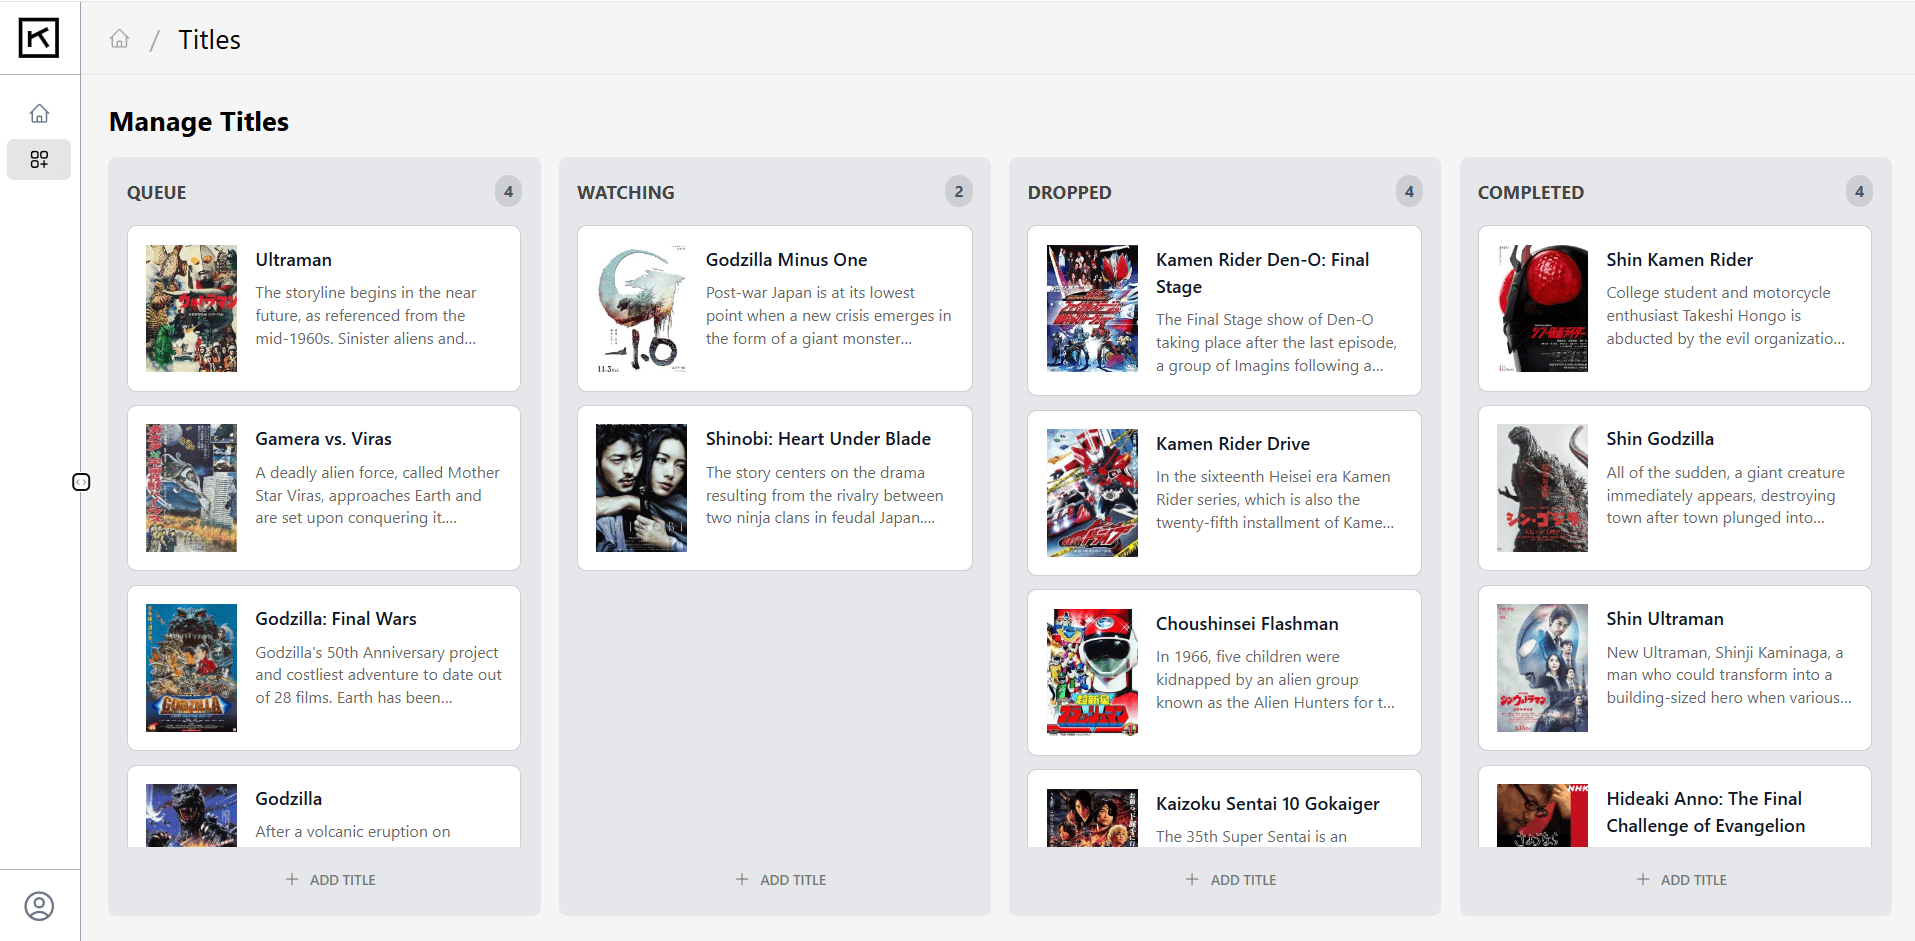This screenshot has width=1915, height=941.
Task: Open the Shinobi: Heart Under Blade title
Action: point(817,439)
